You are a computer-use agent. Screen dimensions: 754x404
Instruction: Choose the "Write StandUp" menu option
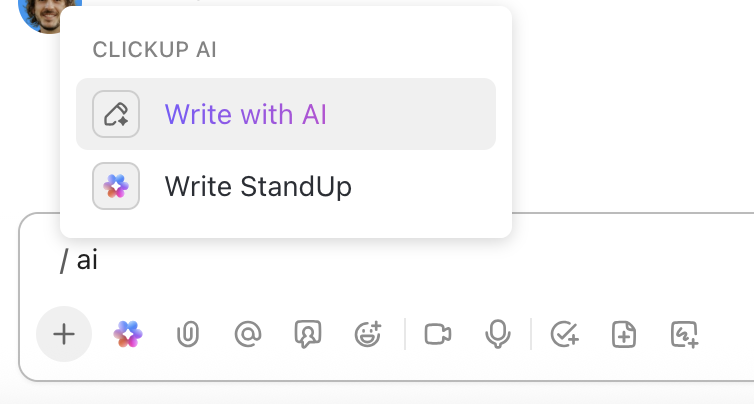coord(258,186)
